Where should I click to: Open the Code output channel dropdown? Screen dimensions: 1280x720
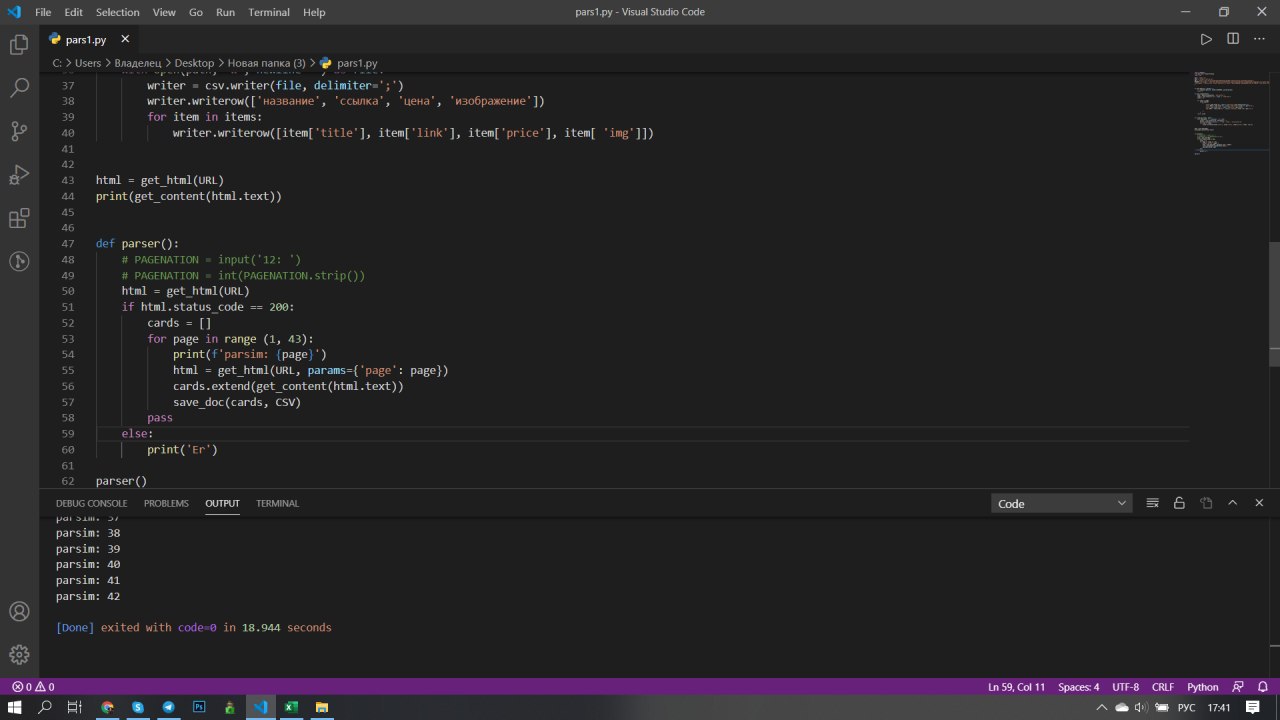[1062, 503]
